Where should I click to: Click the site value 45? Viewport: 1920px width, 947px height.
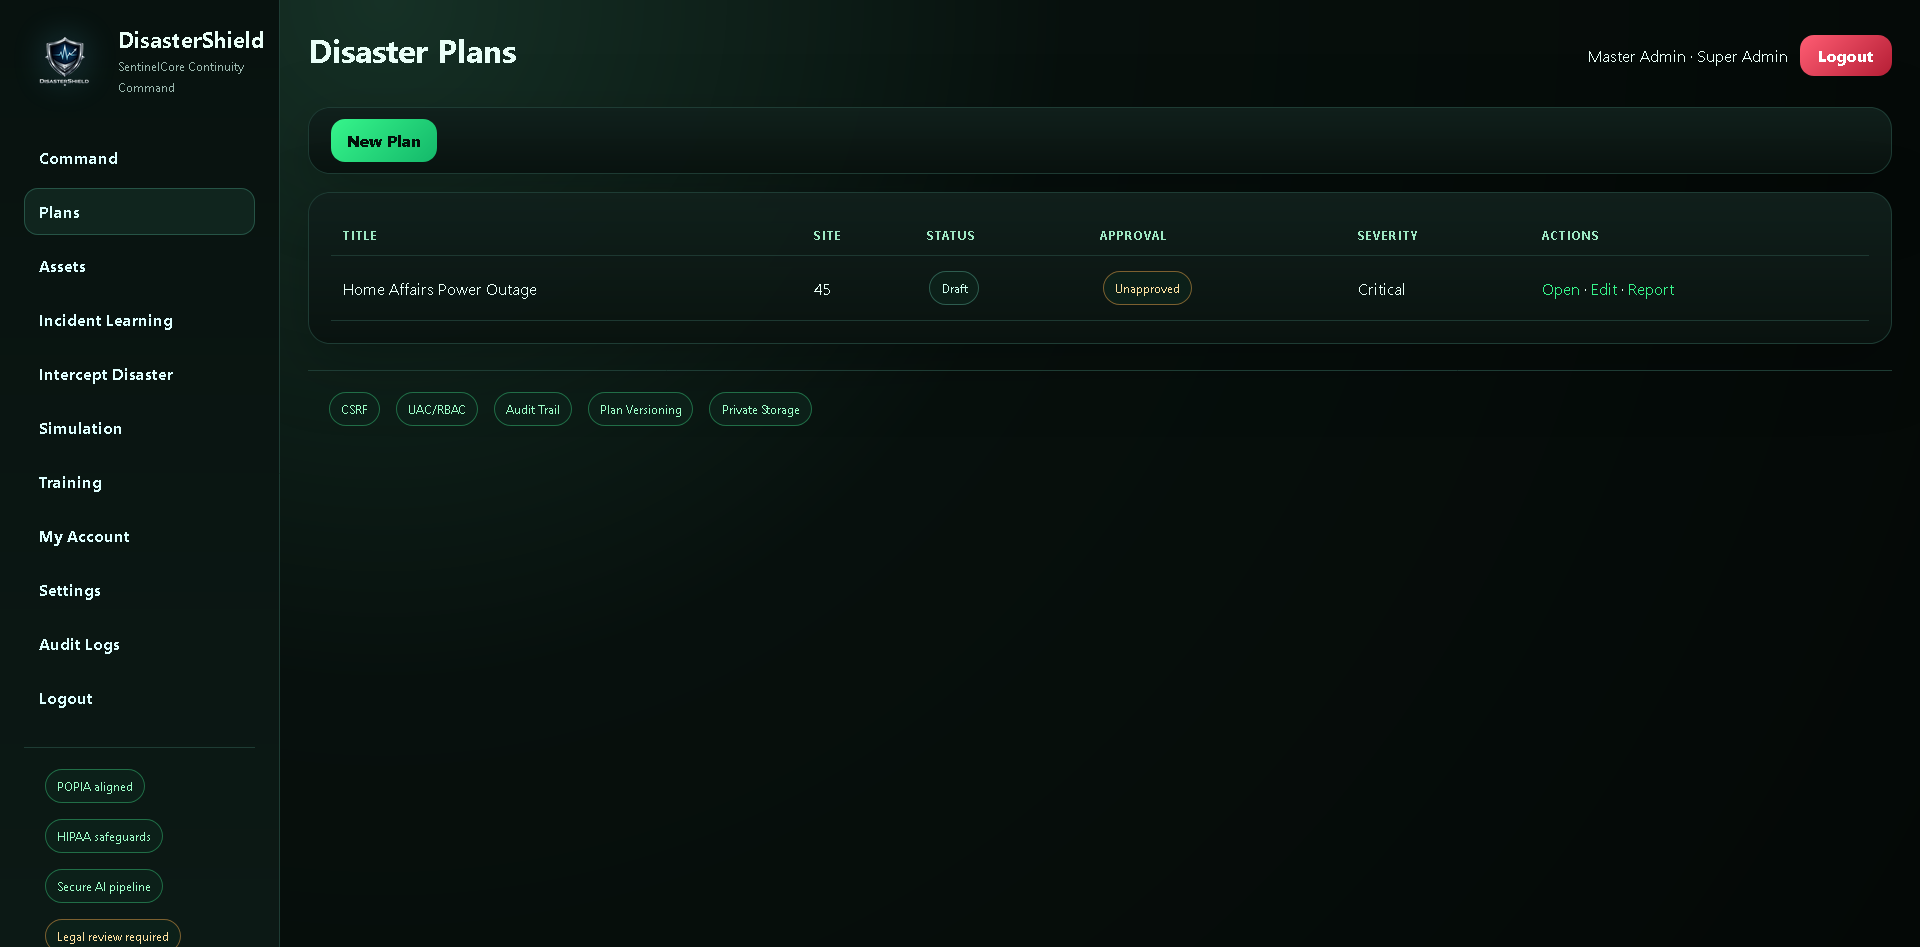(x=822, y=289)
